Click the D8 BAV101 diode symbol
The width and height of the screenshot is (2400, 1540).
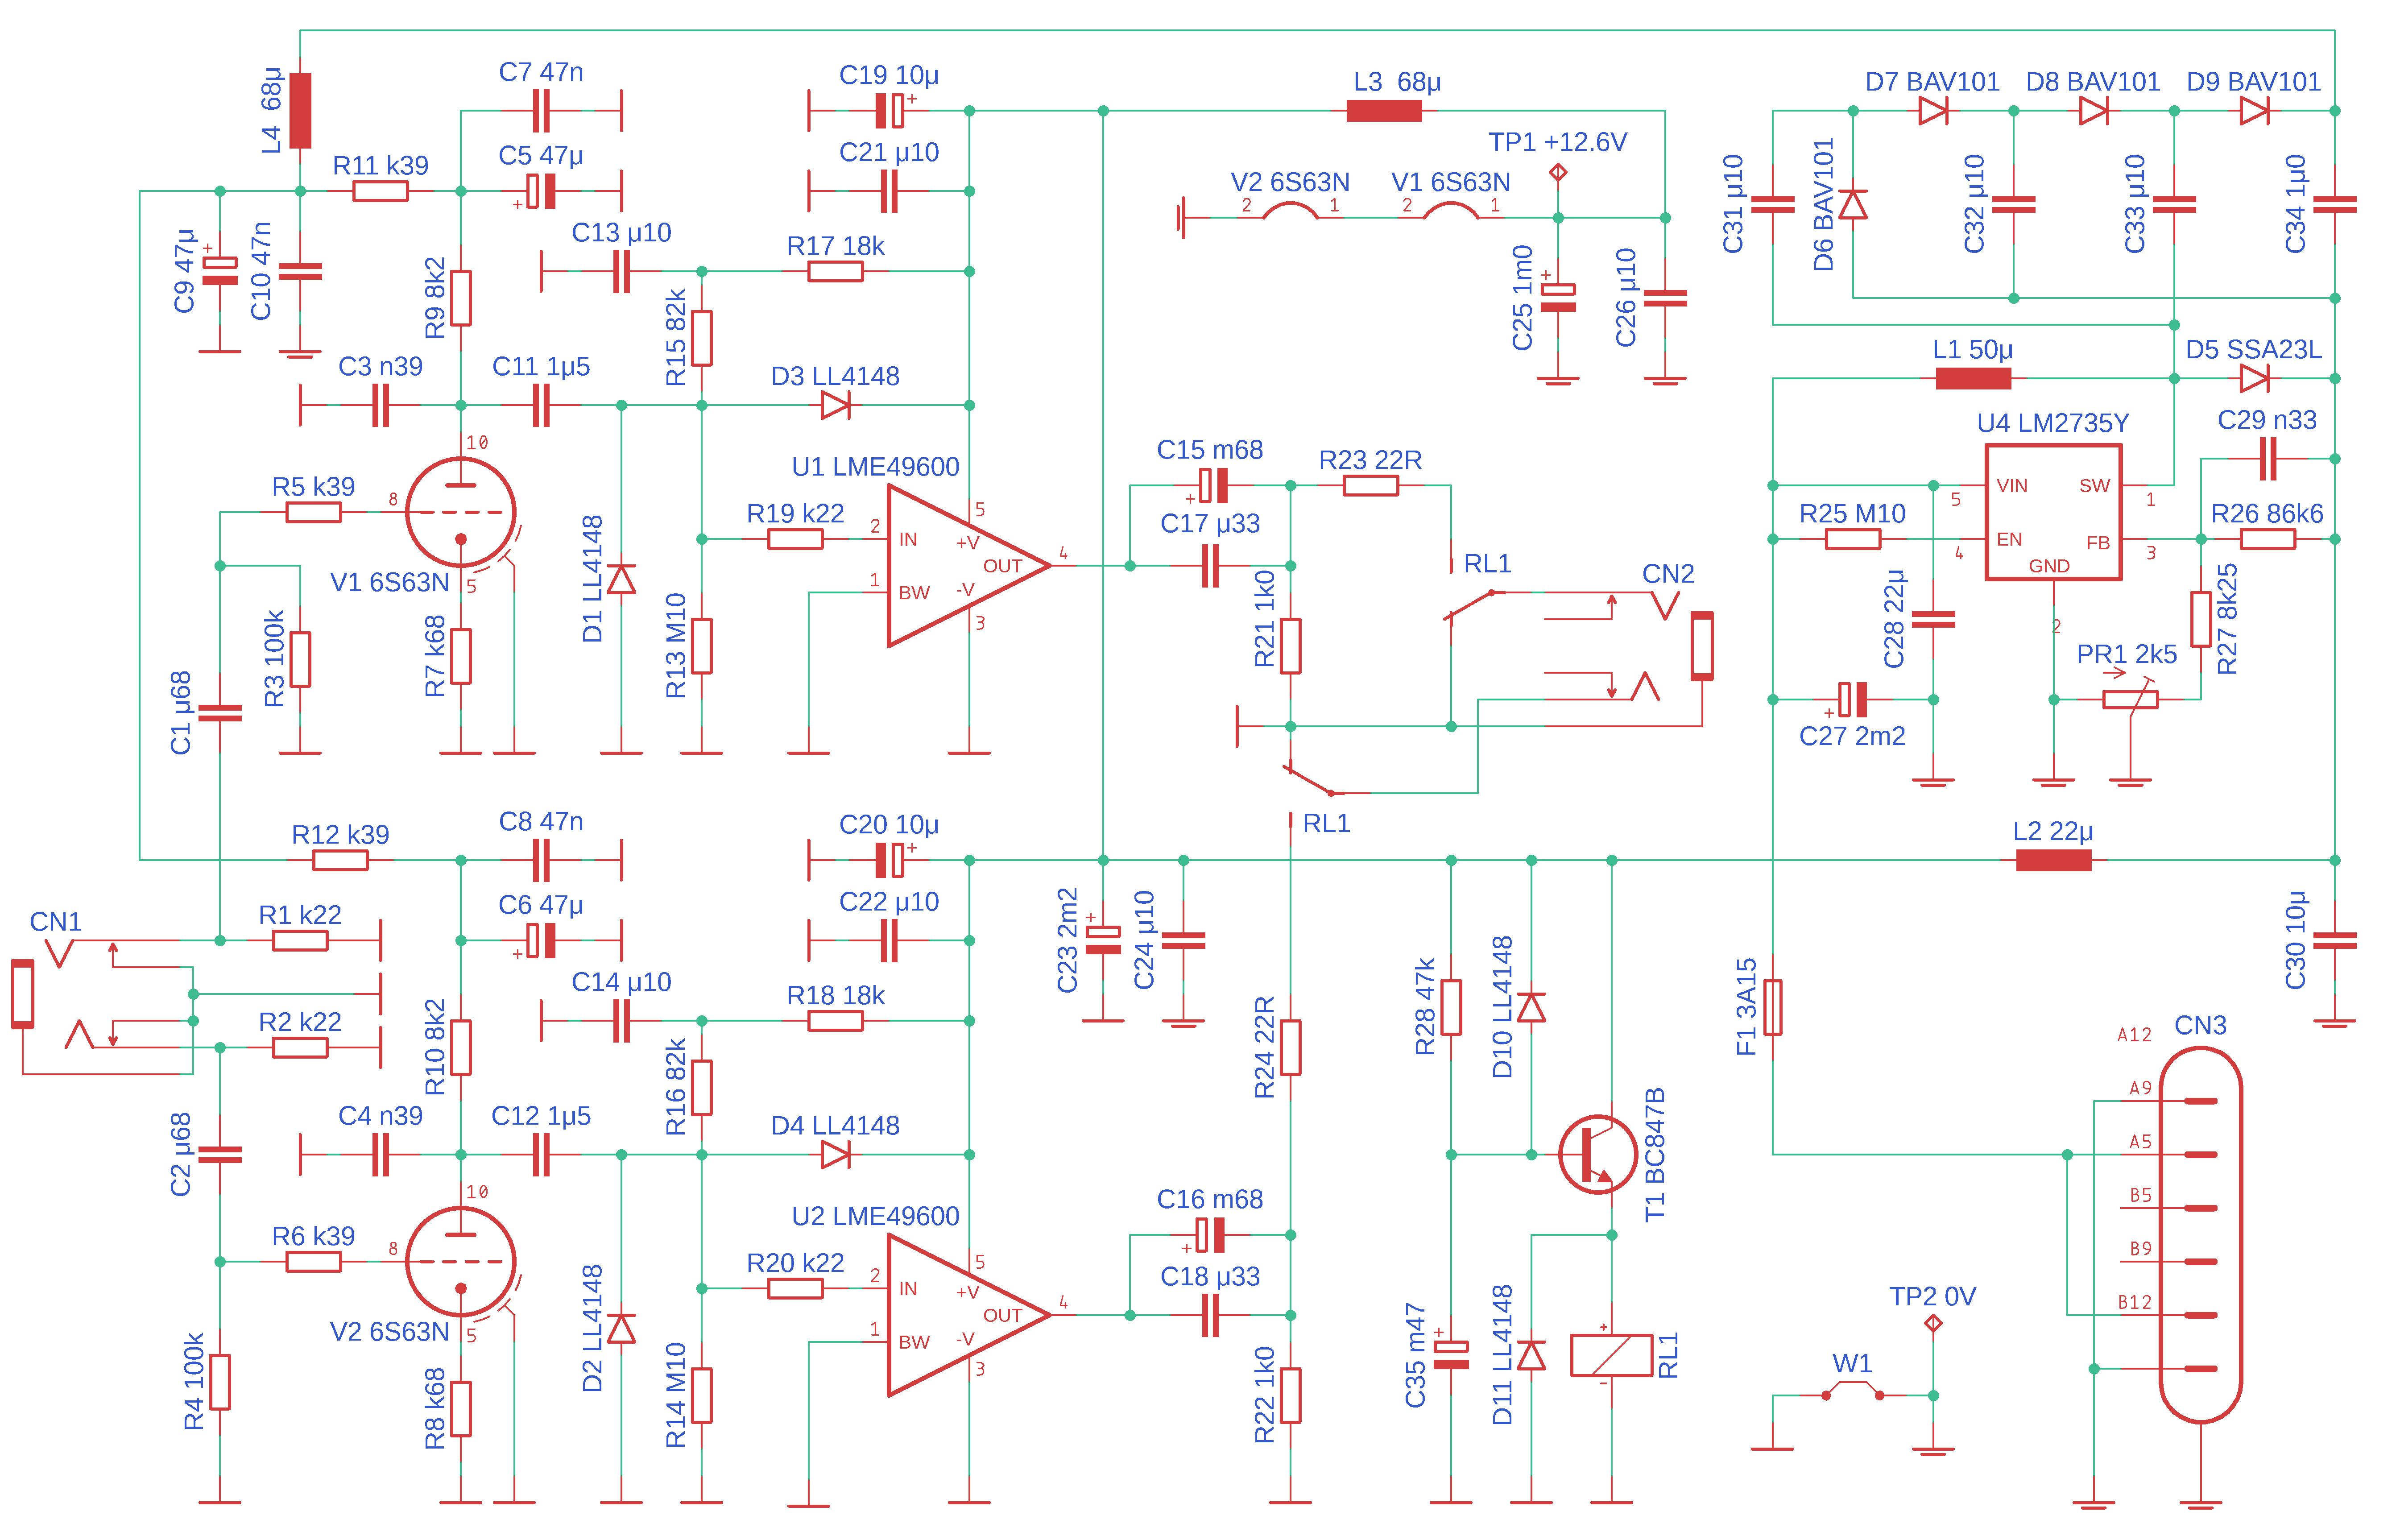(x=2094, y=111)
